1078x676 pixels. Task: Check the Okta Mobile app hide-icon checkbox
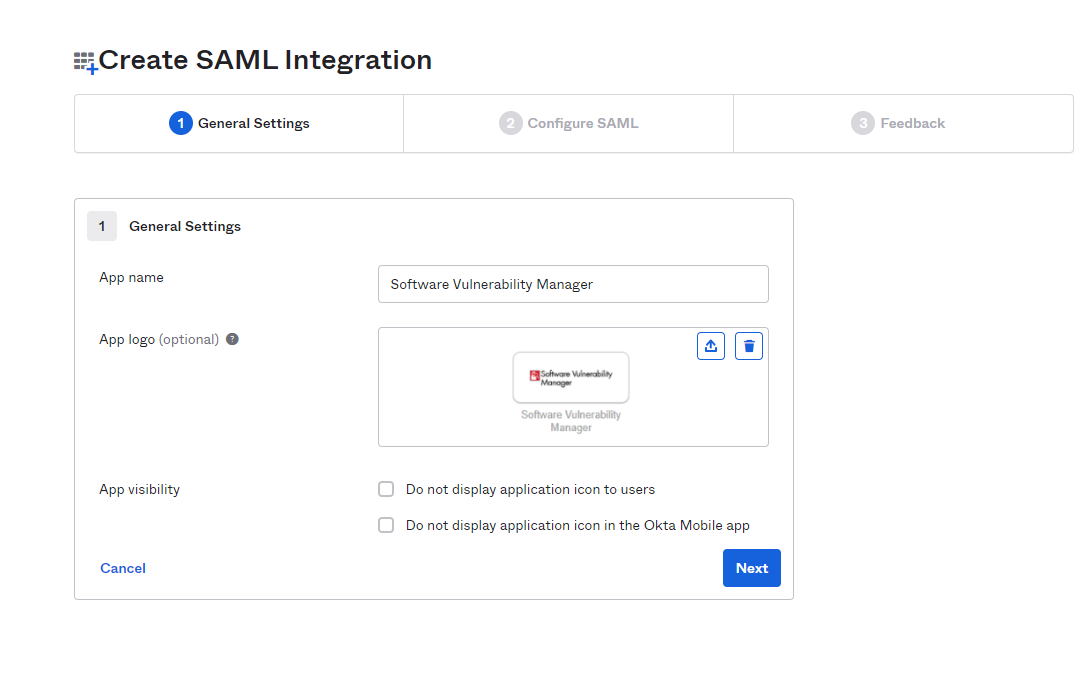[386, 525]
